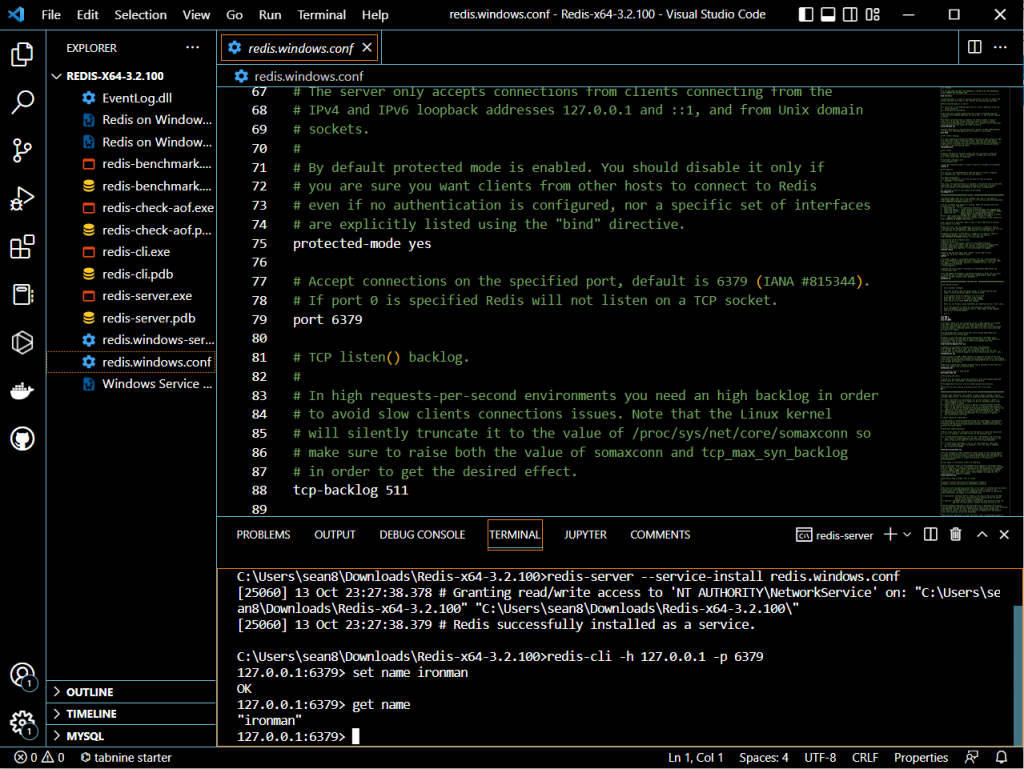This screenshot has height=769, width=1024.
Task: Kill terminal with trash icon
Action: pyautogui.click(x=955, y=535)
